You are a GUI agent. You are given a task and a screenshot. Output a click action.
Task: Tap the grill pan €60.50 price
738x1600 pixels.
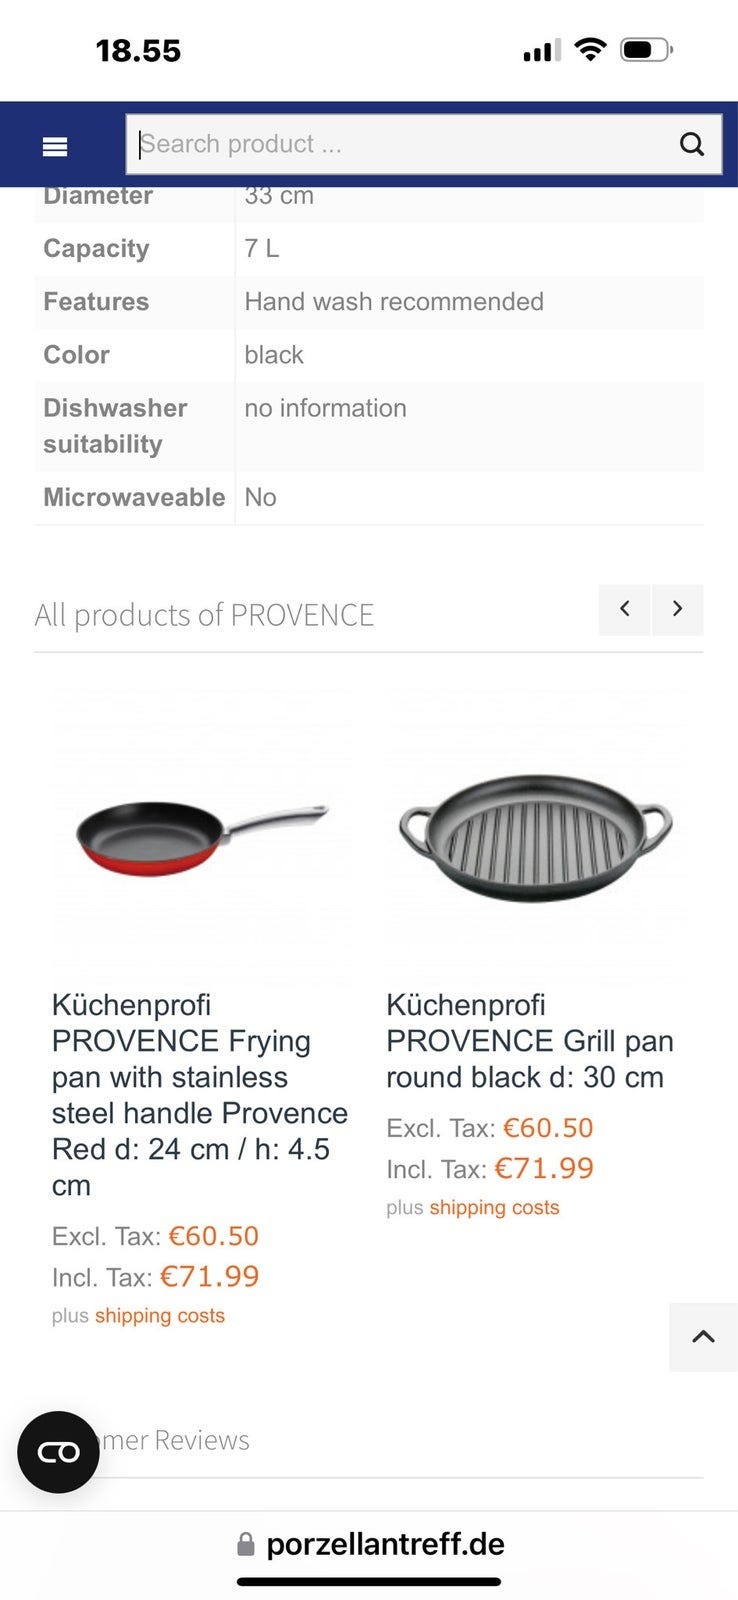point(548,1128)
